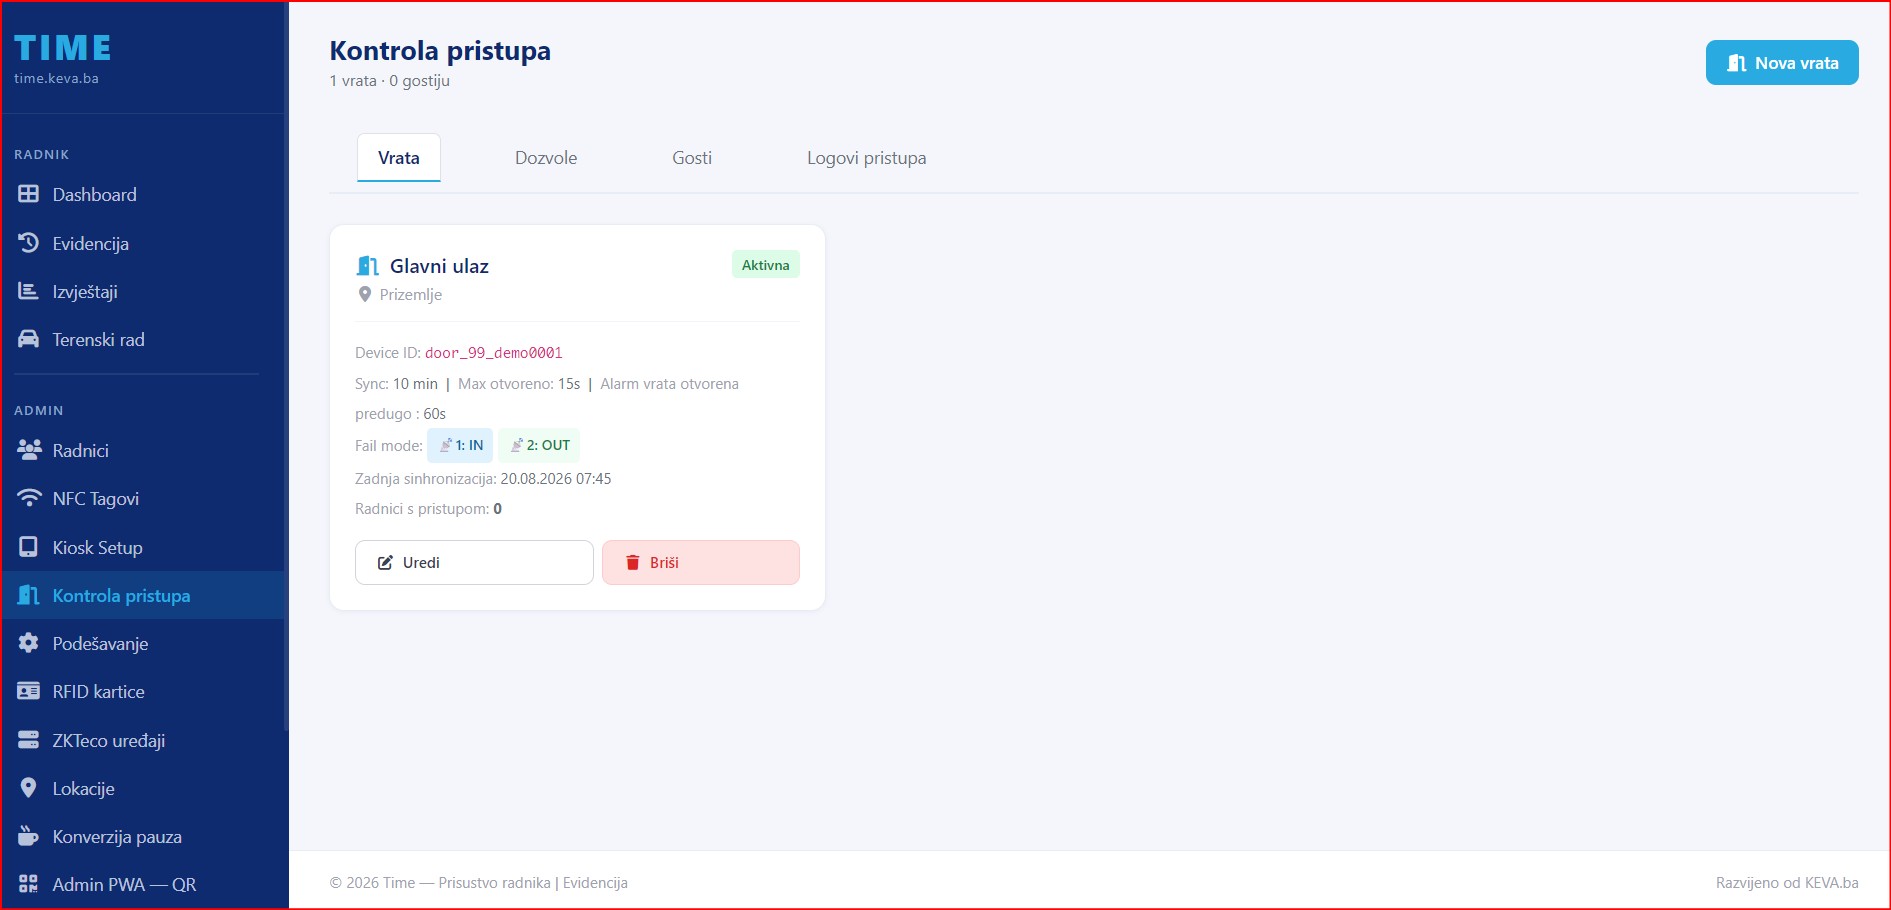Open Izvještaji reports page

[x=144, y=291]
